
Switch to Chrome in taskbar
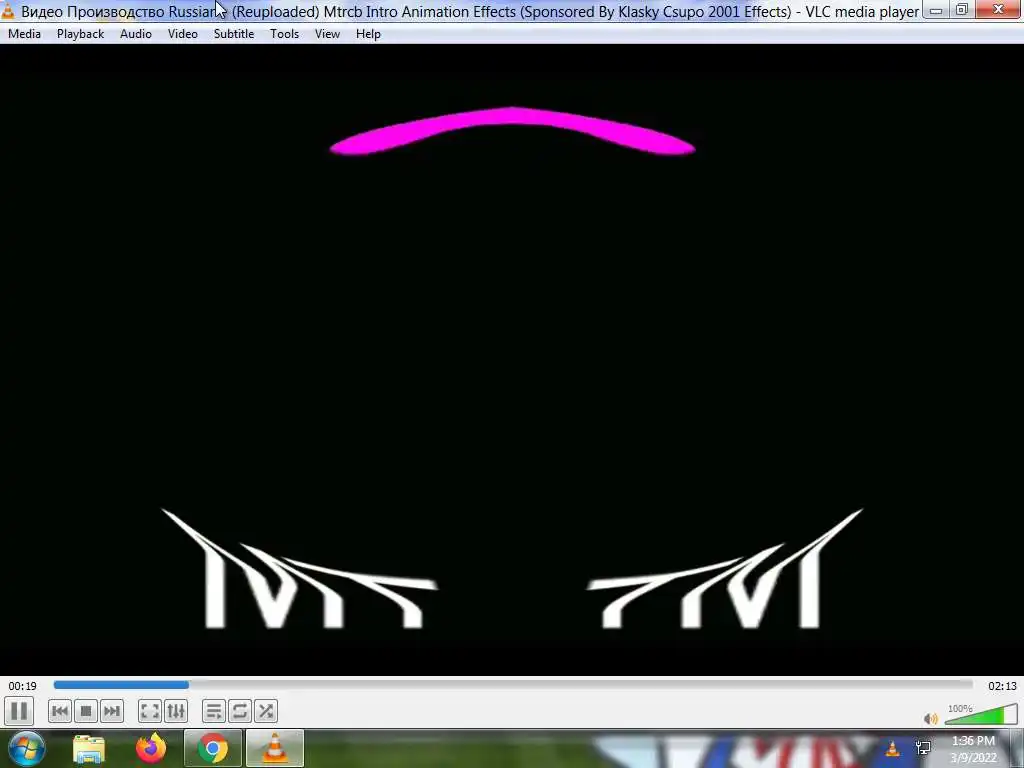212,748
